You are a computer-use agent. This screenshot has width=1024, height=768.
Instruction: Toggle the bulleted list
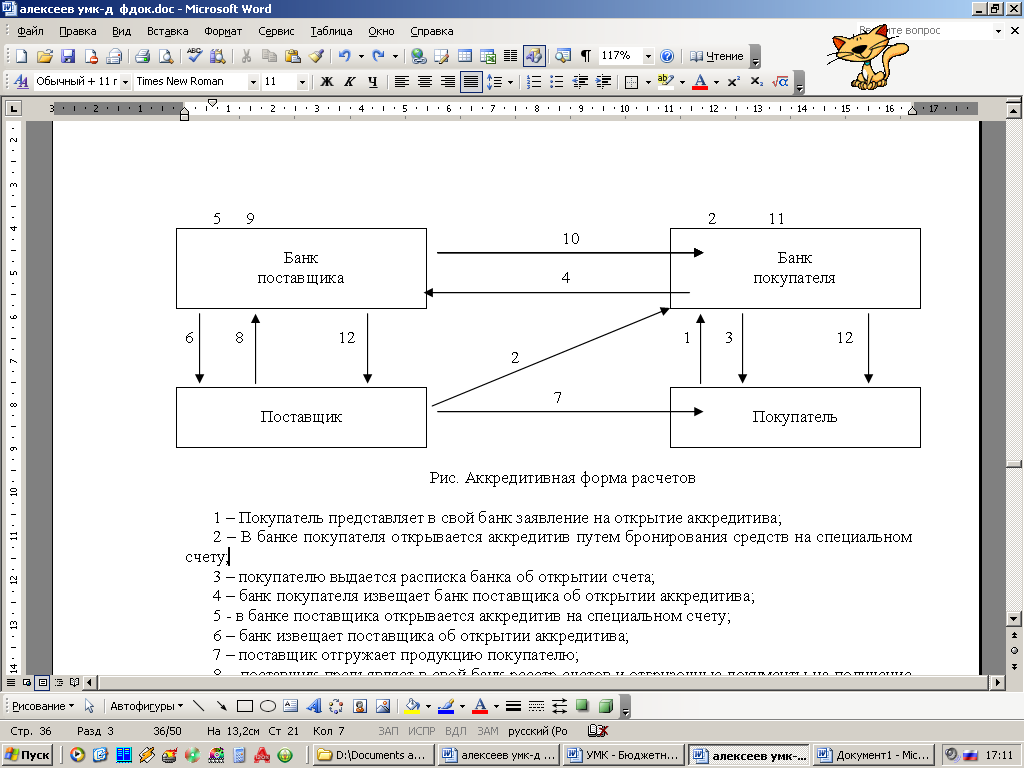[x=556, y=82]
